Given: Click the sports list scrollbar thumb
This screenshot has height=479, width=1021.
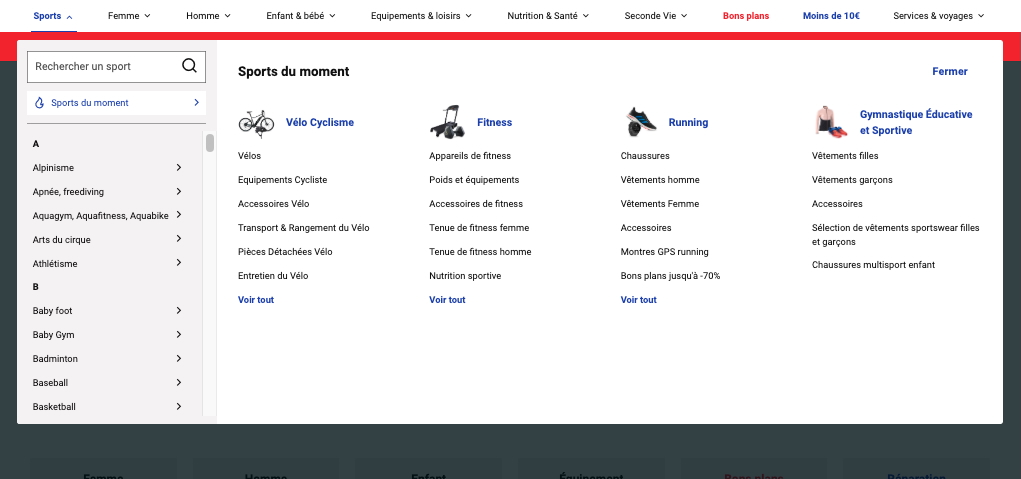Looking at the screenshot, I should click(x=210, y=143).
